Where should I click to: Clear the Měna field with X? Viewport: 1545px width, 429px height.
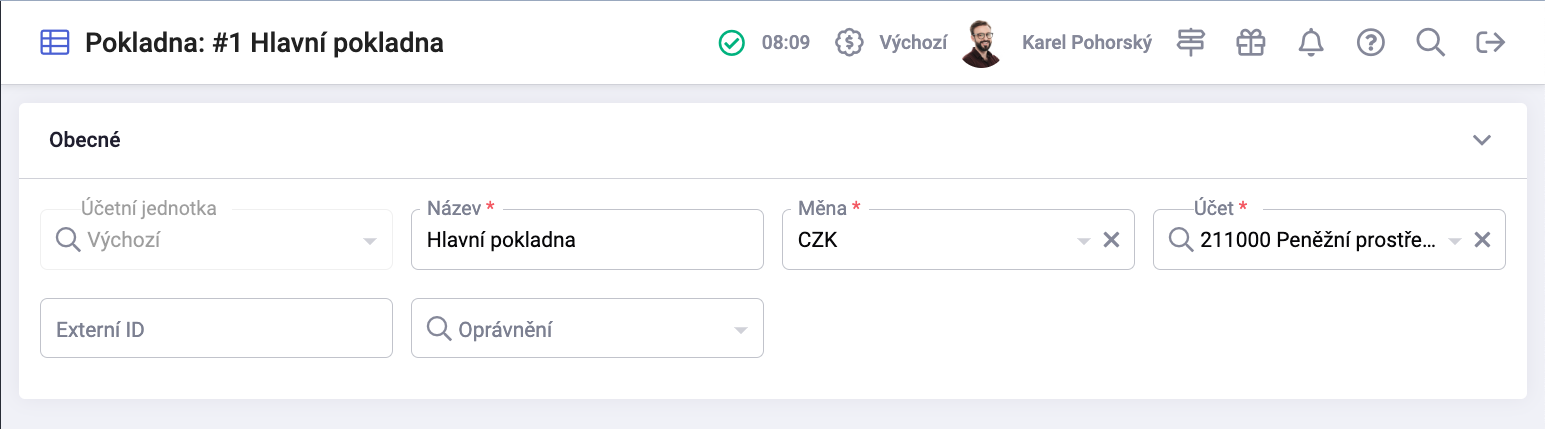tap(1111, 240)
